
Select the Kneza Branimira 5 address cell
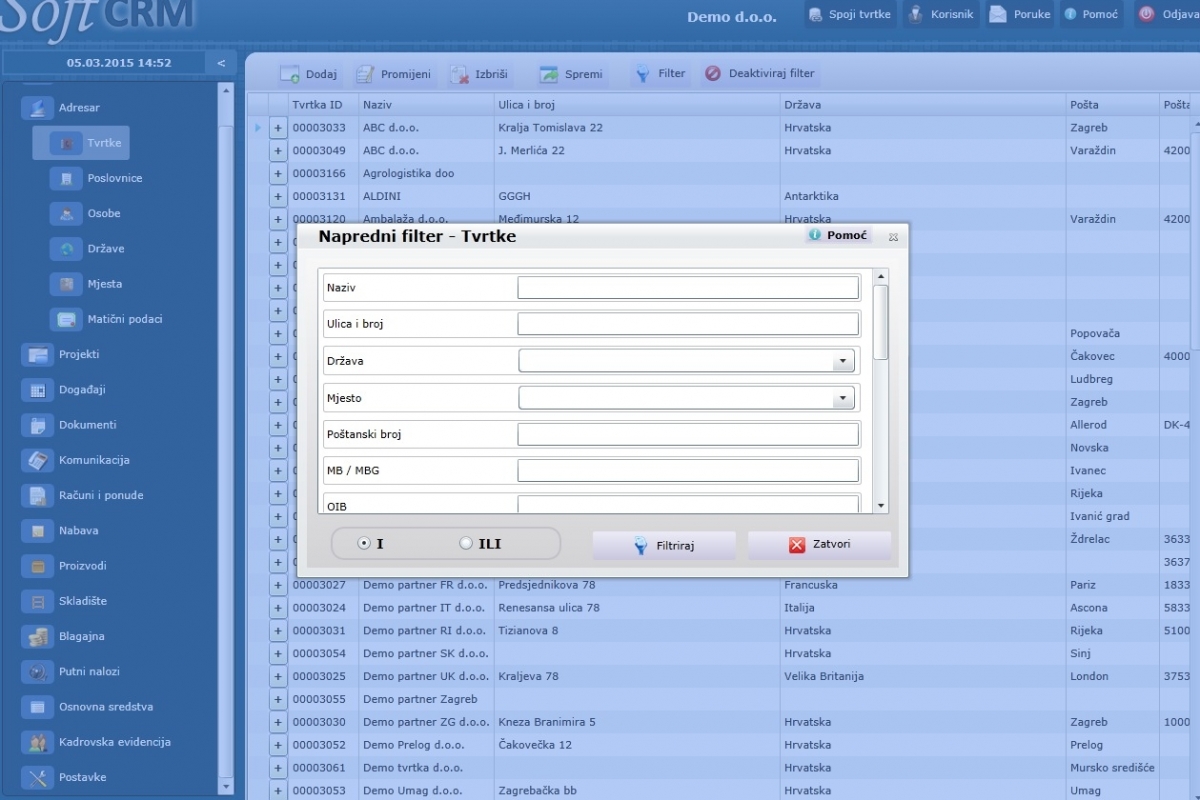point(637,722)
